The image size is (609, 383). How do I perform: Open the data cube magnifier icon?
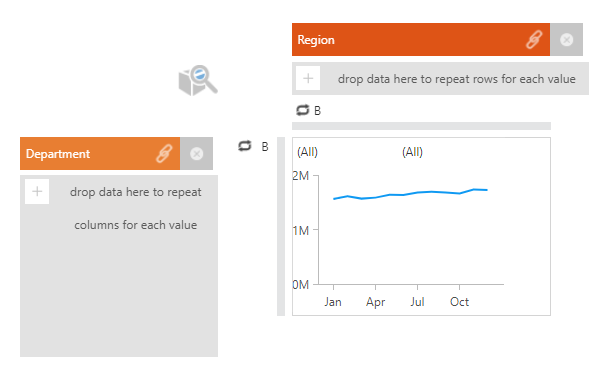coord(198,80)
